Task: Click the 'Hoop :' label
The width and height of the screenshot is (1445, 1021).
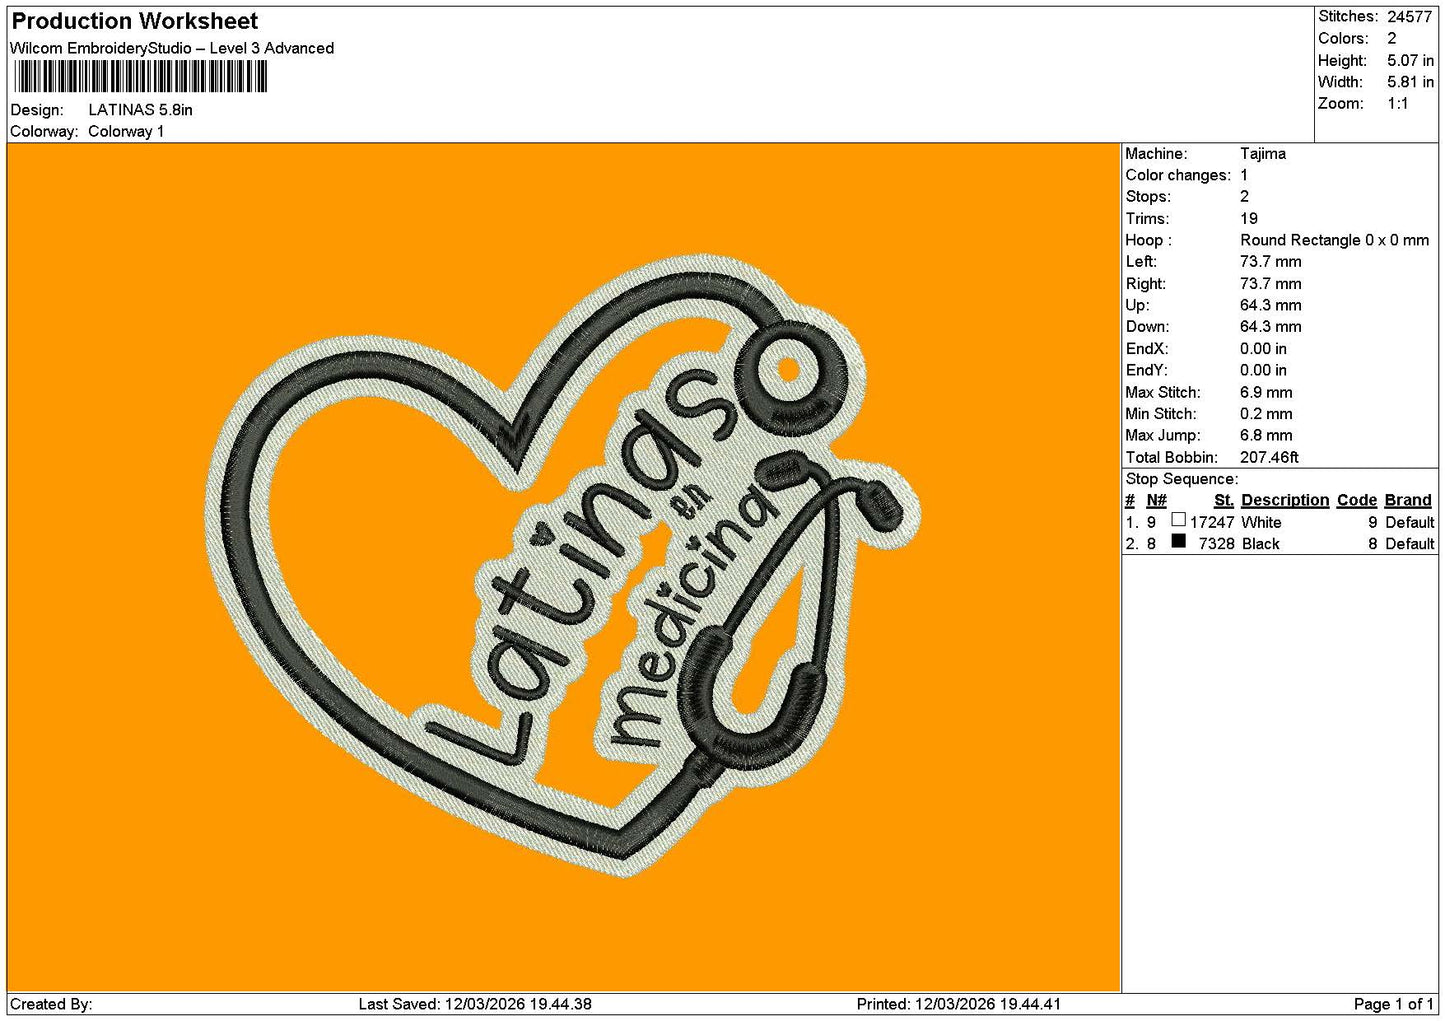Action: (x=1148, y=241)
